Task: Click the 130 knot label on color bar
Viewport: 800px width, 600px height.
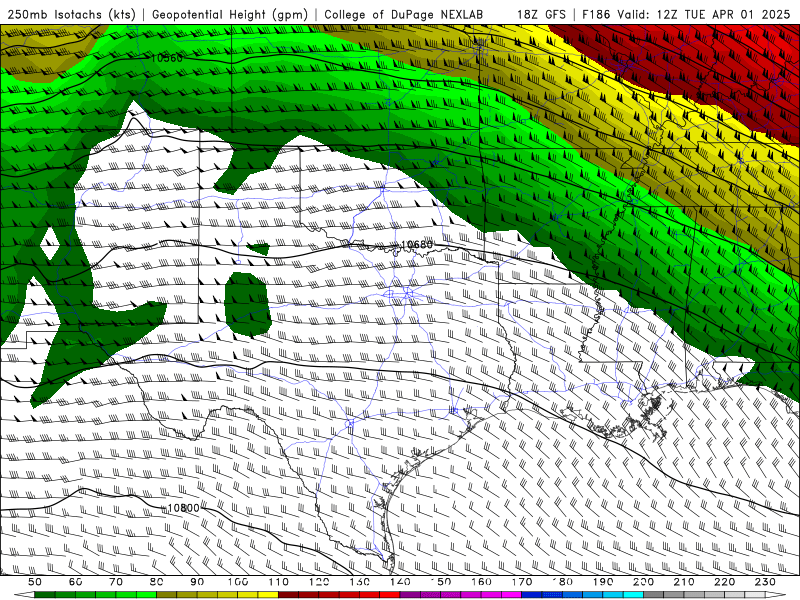Action: pyautogui.click(x=359, y=582)
